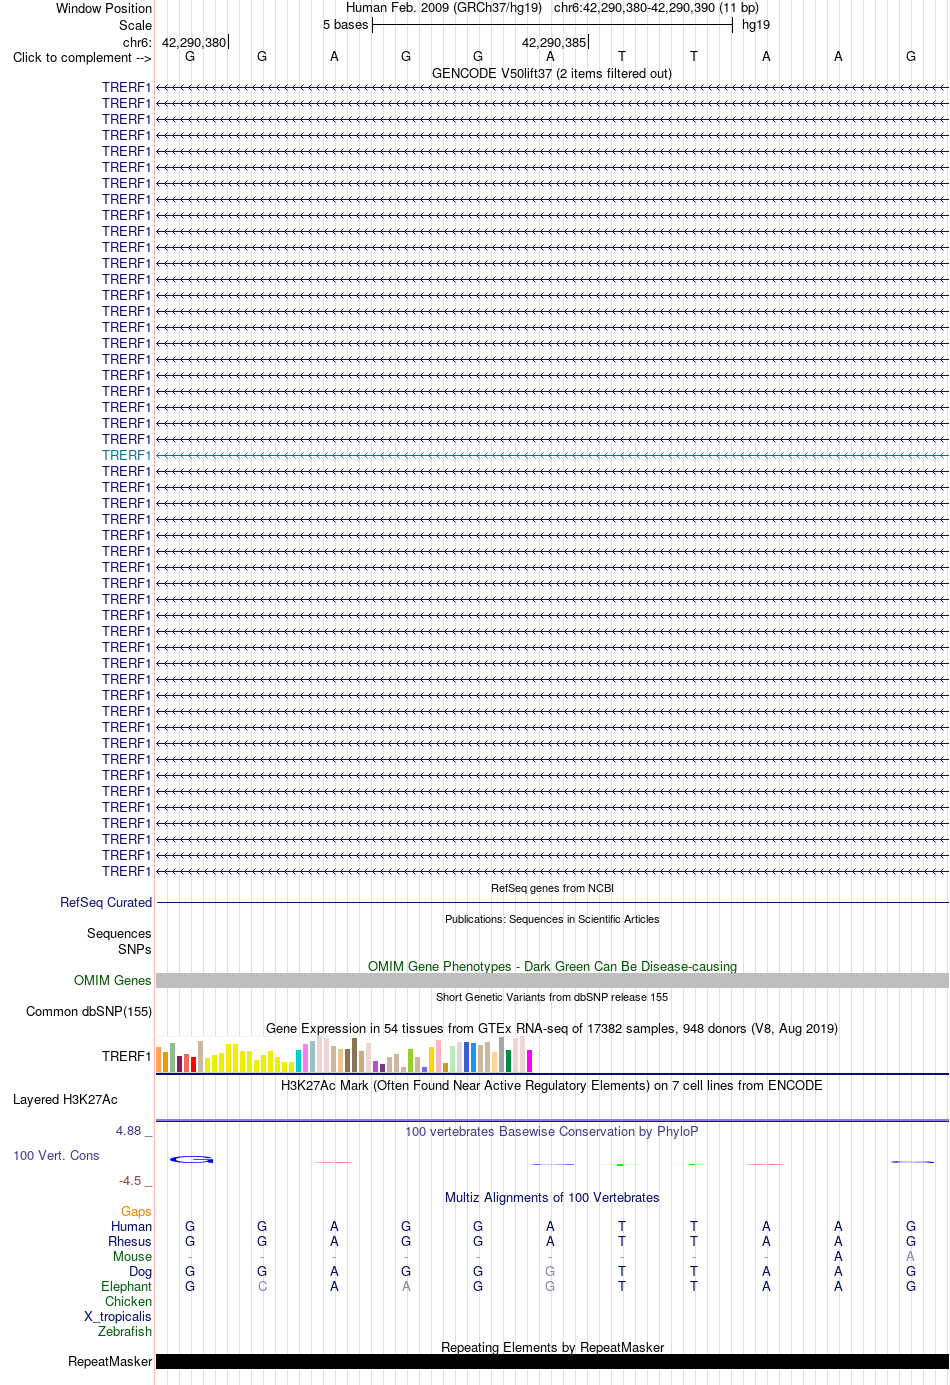The width and height of the screenshot is (950, 1385).
Task: Click 'RefSeq genes from NCBI' track title
Action: (x=552, y=888)
